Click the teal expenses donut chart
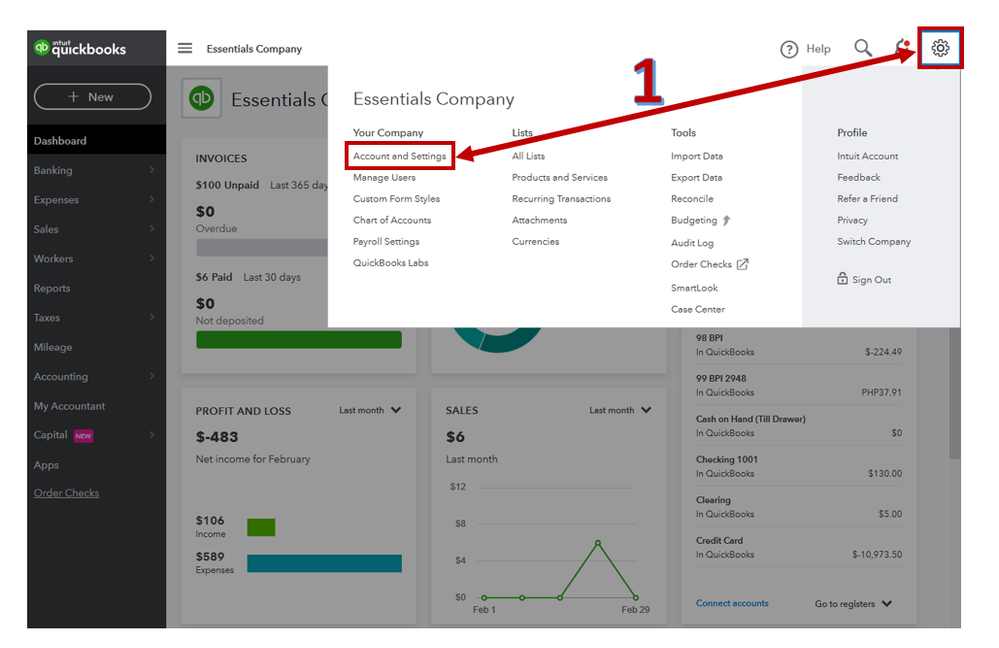999x648 pixels. [498, 339]
